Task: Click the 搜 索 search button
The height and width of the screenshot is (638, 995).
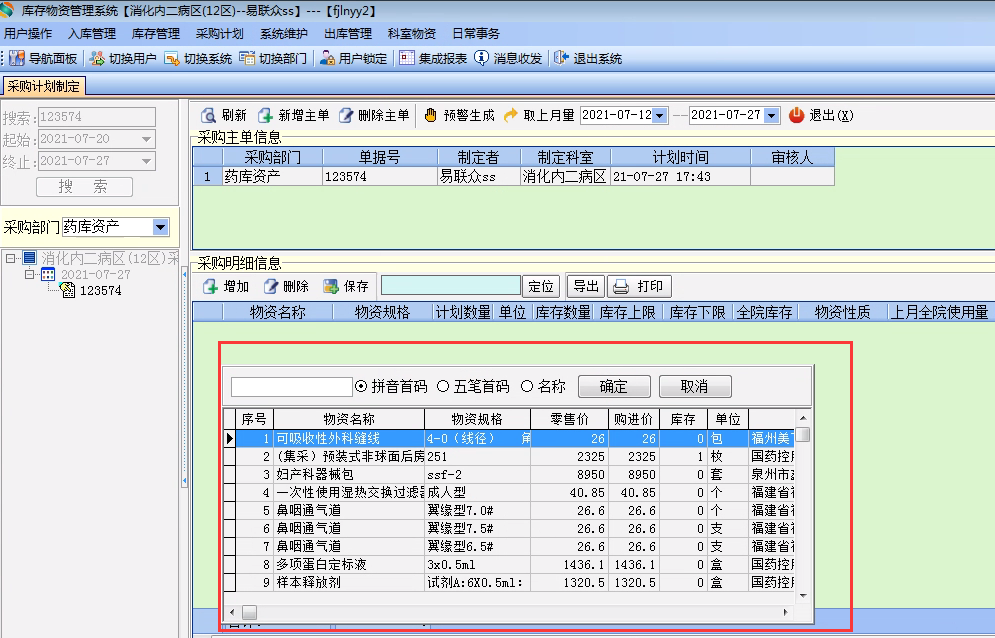Action: coord(84,187)
